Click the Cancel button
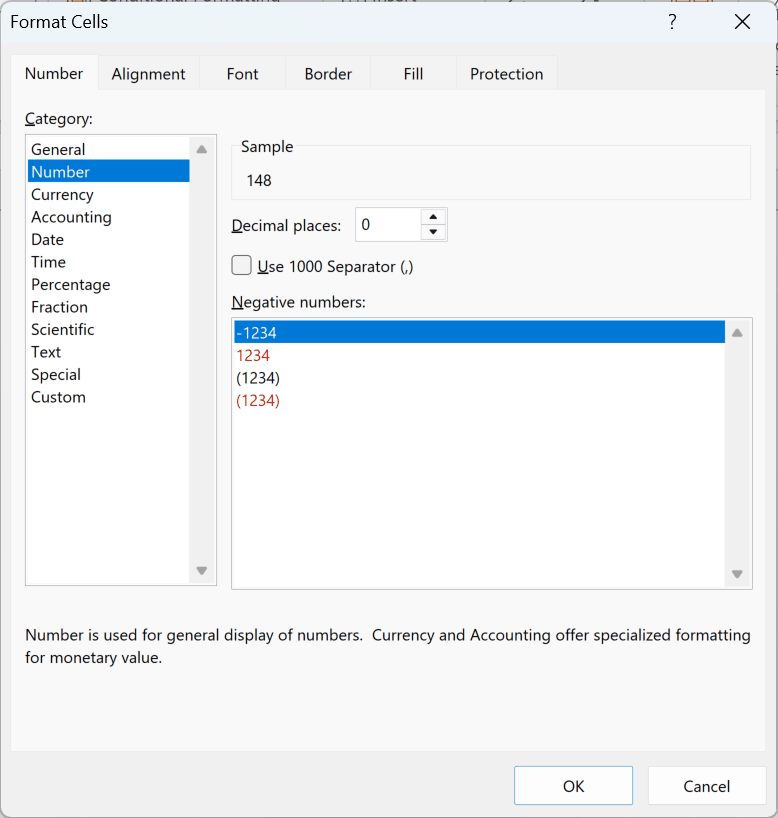The height and width of the screenshot is (818, 778). click(x=707, y=785)
